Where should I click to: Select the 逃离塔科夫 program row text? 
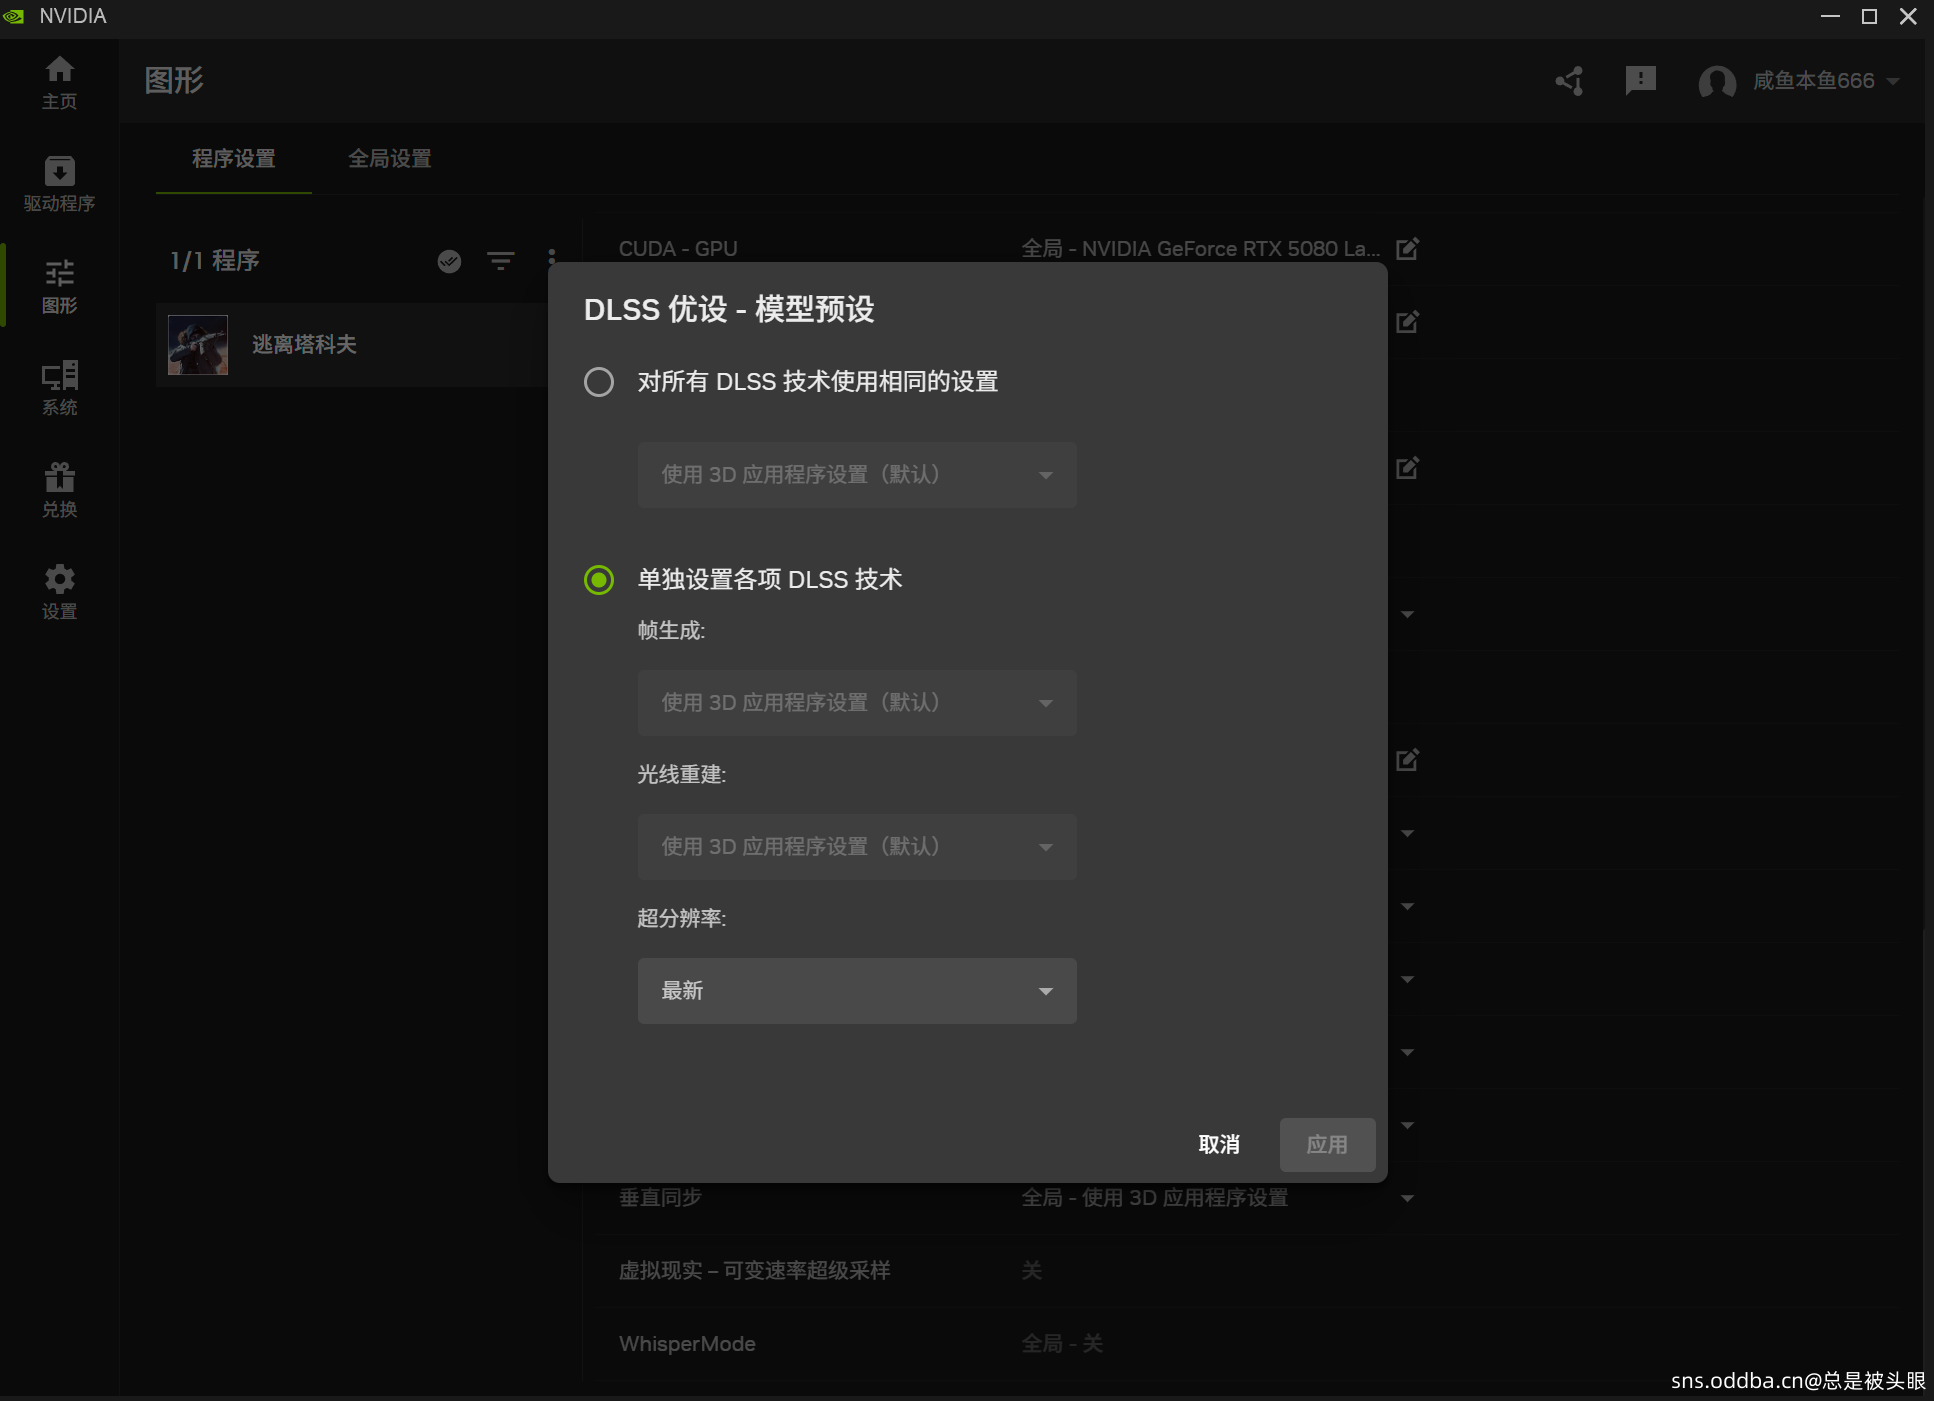[304, 344]
